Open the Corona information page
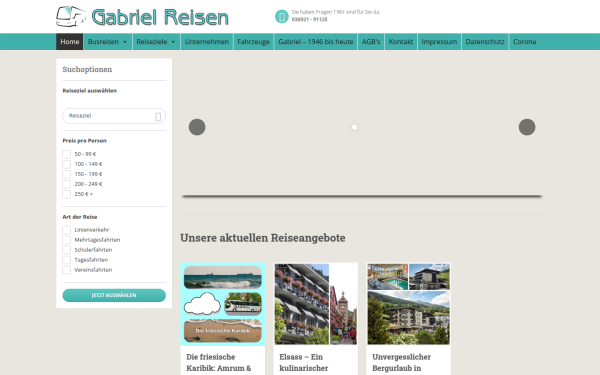 524,42
